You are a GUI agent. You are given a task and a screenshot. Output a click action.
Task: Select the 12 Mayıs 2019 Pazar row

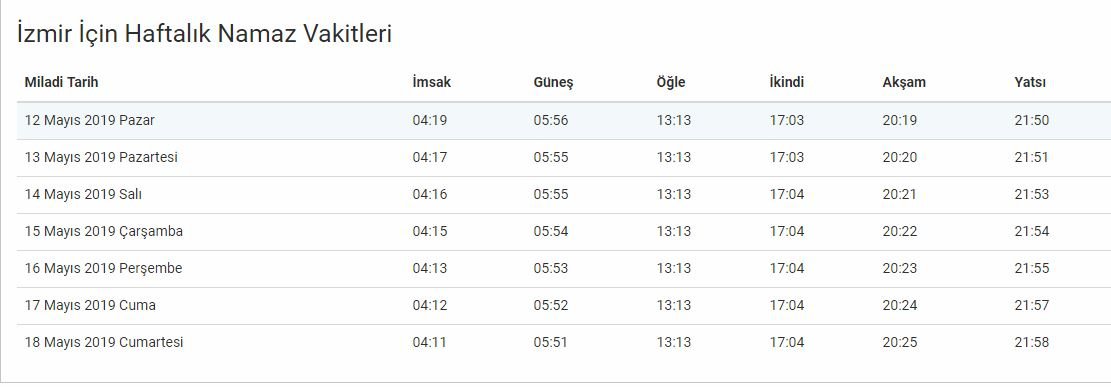click(x=564, y=120)
